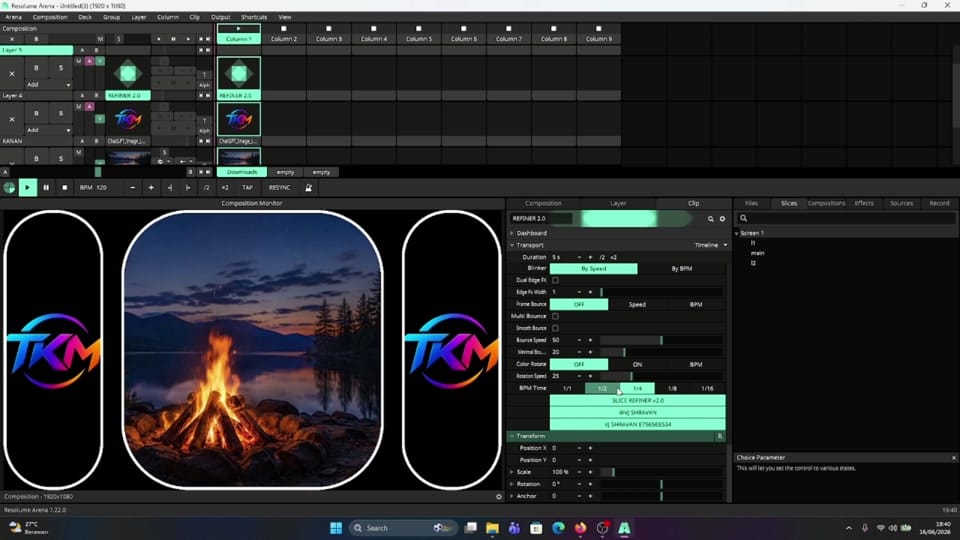Select the 'main' slice in Screen 1
Screen dimensions: 960x540
[x=757, y=253]
